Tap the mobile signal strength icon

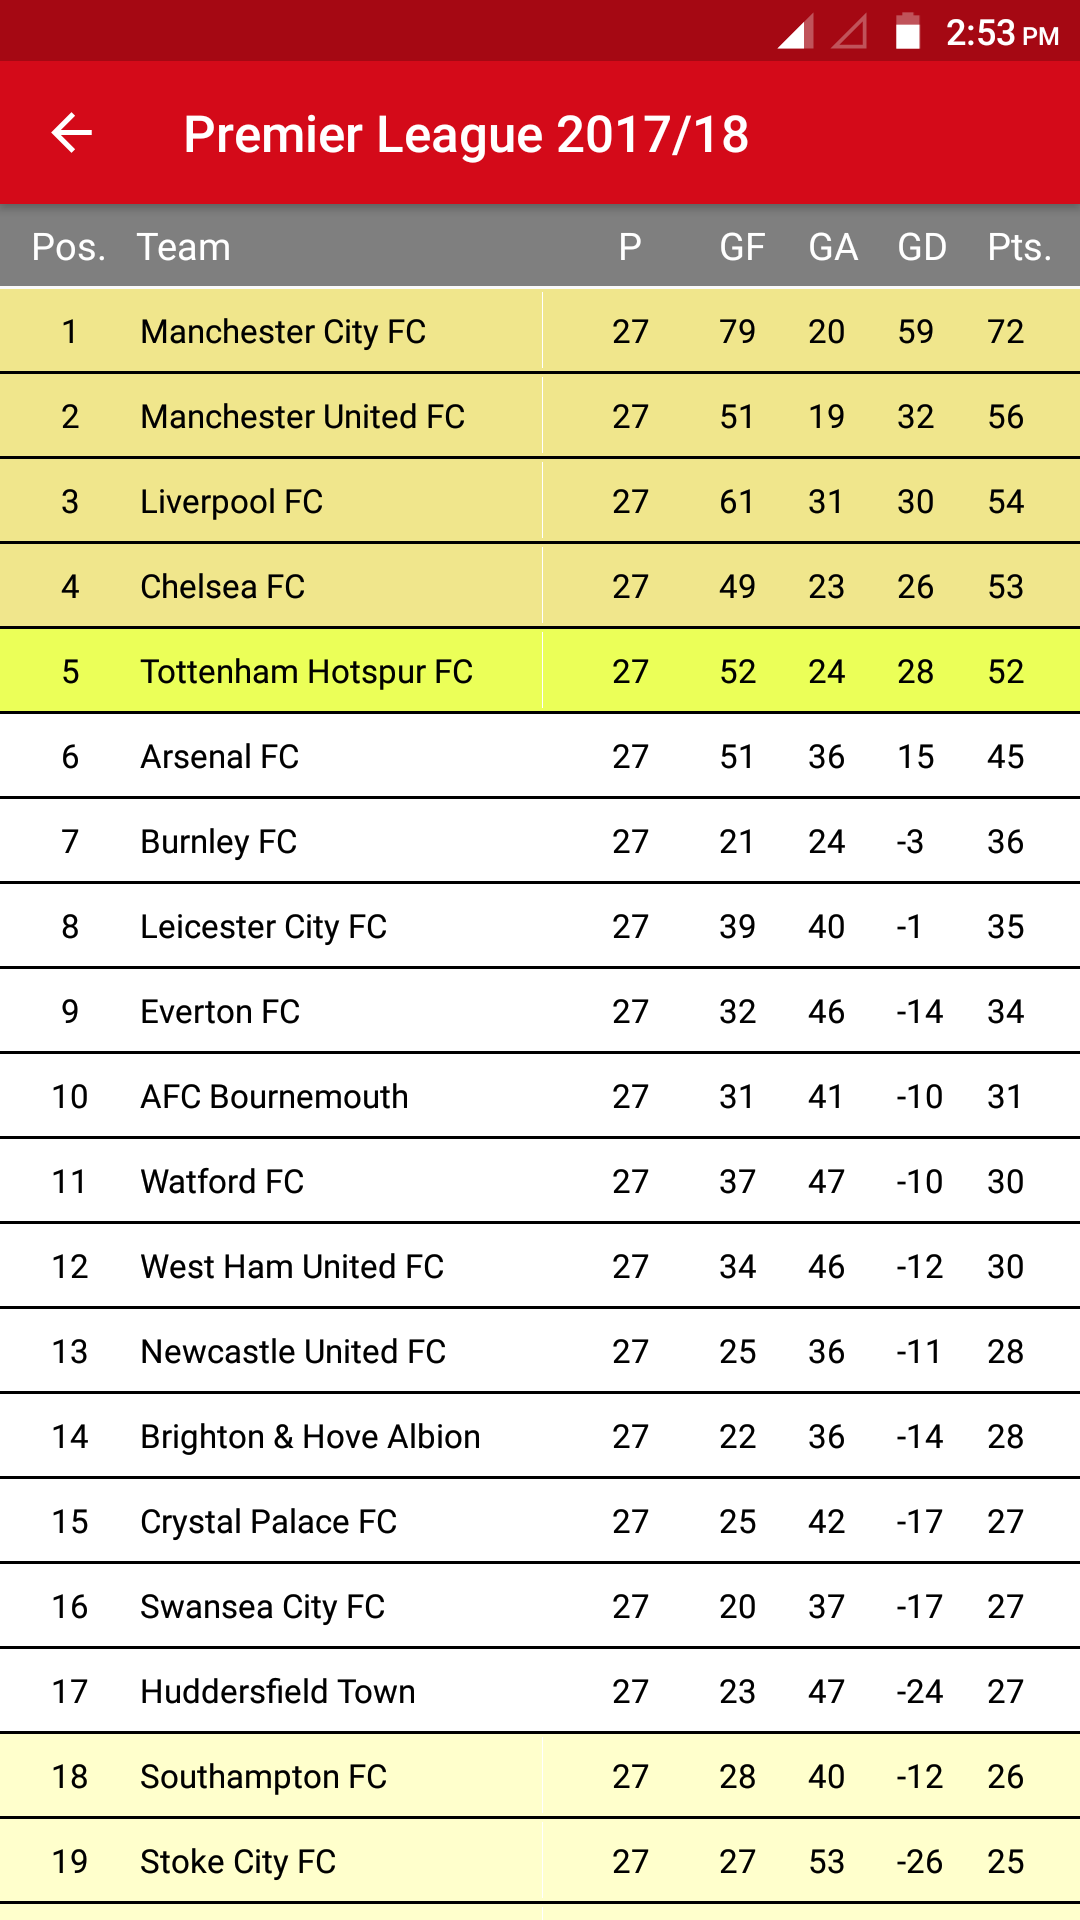click(796, 32)
